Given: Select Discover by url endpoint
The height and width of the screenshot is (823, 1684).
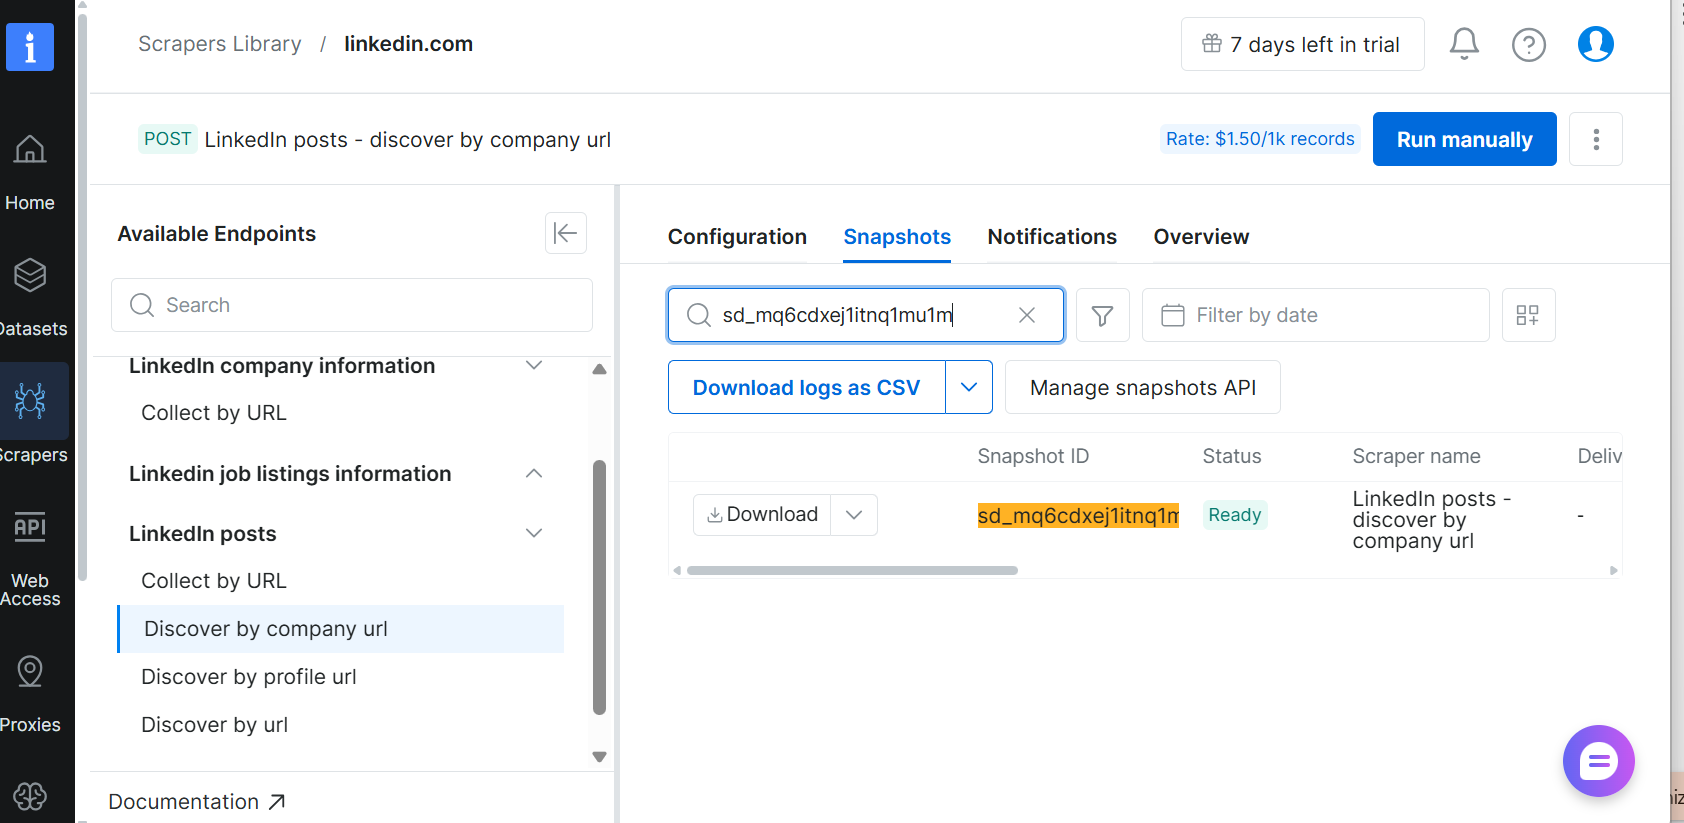Looking at the screenshot, I should coord(215,725).
